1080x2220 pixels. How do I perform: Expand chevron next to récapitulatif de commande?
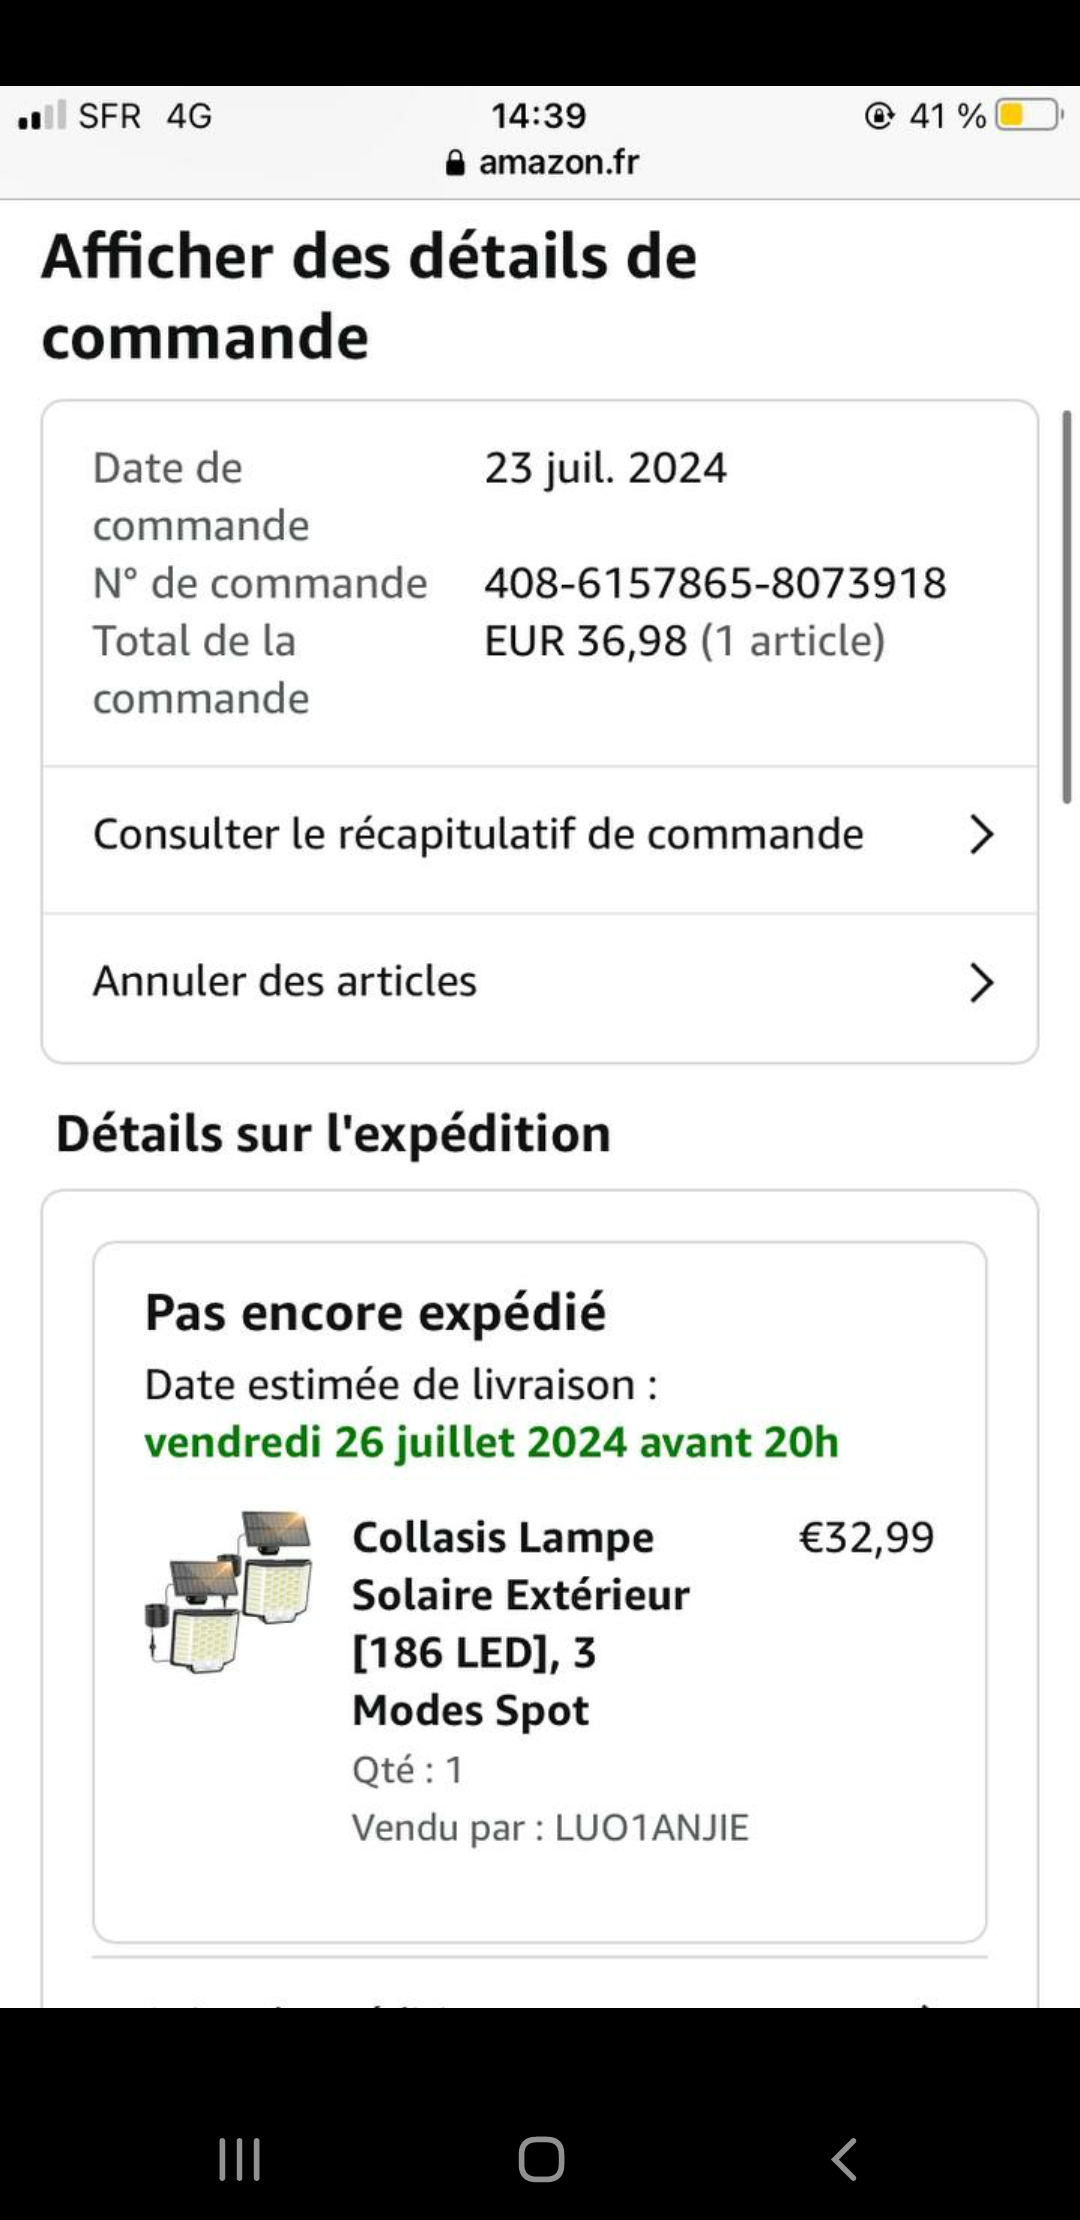[981, 834]
